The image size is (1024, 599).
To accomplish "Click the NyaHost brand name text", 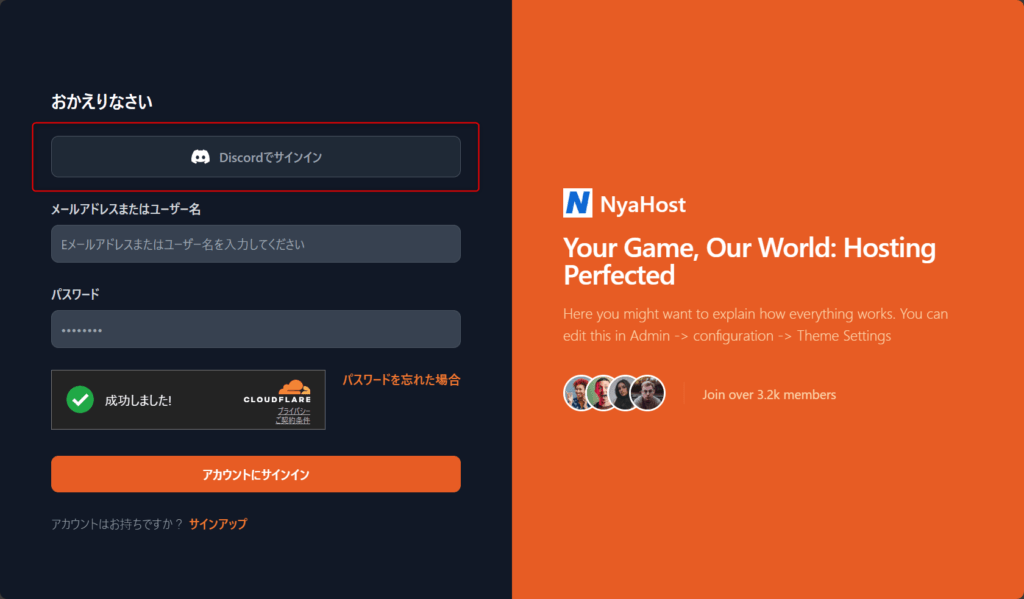I will (x=643, y=205).
